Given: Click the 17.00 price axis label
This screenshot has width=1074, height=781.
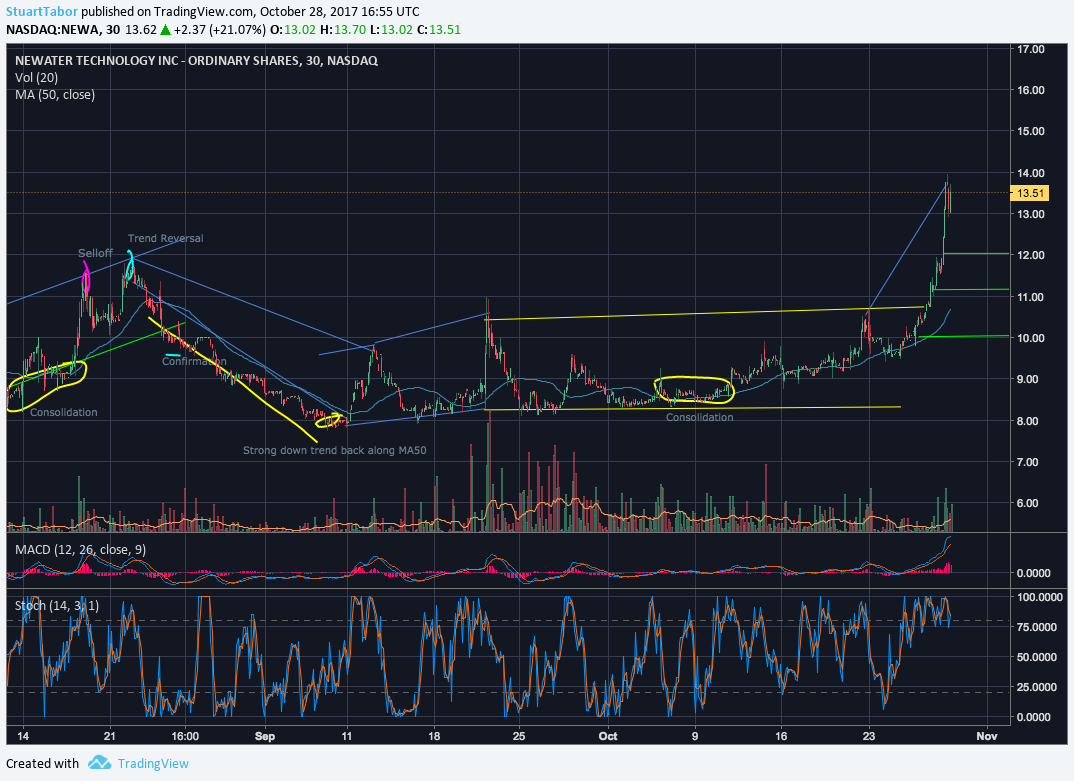Looking at the screenshot, I should (1031, 49).
